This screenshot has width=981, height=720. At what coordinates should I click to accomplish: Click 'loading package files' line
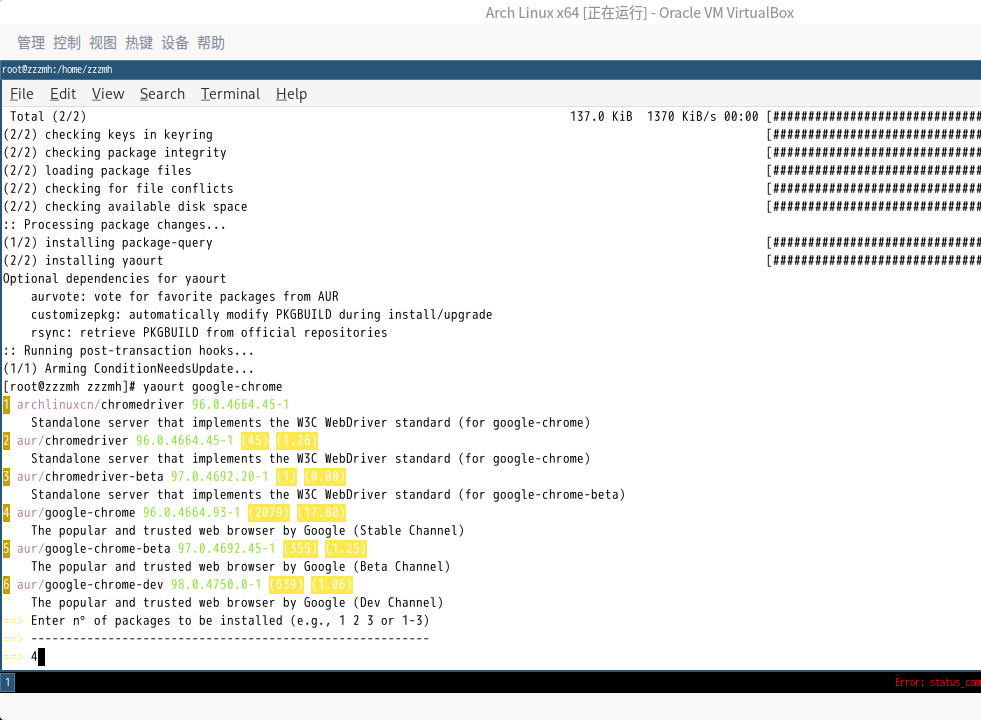pyautogui.click(x=98, y=171)
